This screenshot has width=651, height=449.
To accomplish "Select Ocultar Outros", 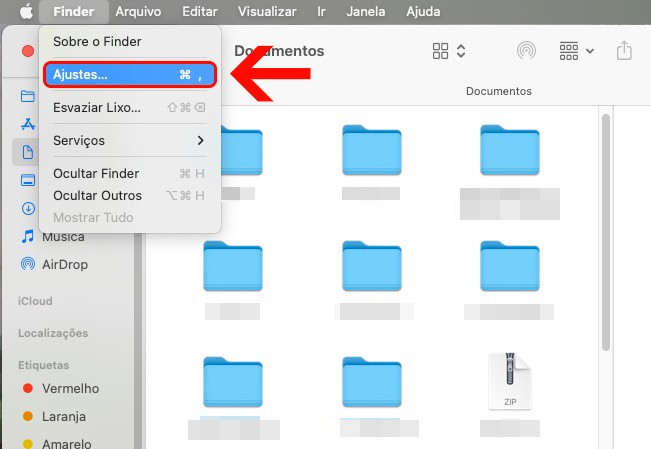I will coord(130,195).
